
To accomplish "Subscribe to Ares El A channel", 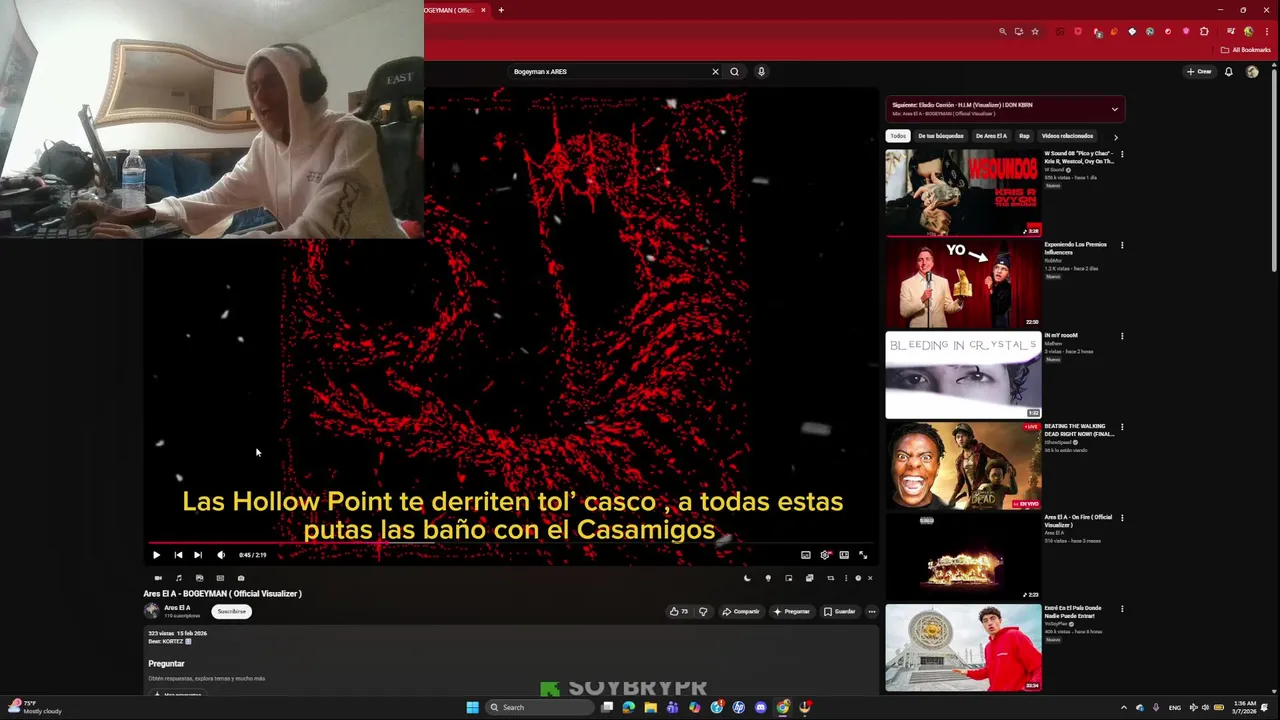I will pos(231,611).
